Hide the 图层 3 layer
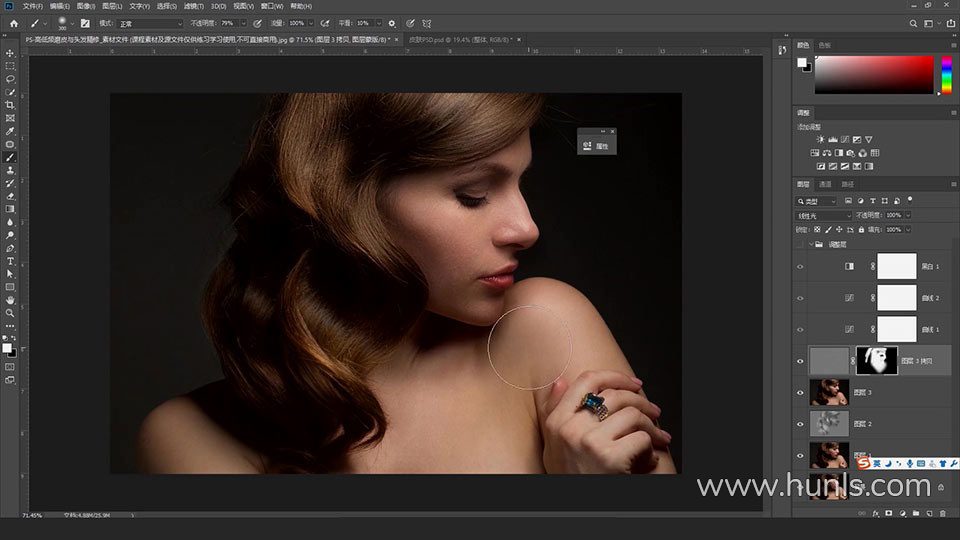Image resolution: width=960 pixels, height=540 pixels. click(800, 393)
